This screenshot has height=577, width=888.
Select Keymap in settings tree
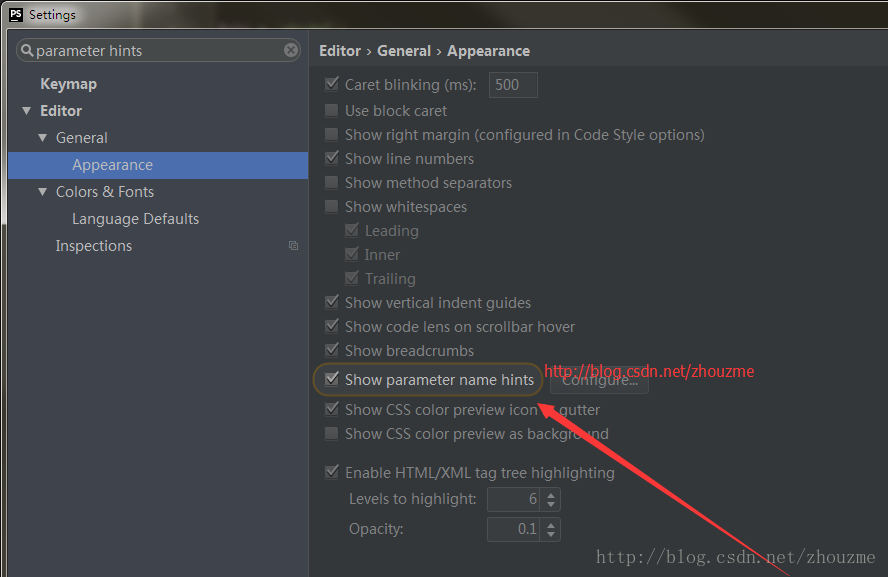[69, 84]
